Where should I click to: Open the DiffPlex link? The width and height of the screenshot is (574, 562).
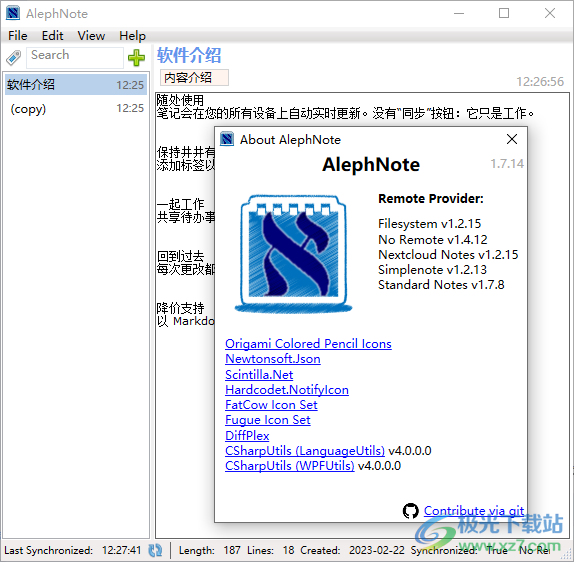click(x=247, y=435)
